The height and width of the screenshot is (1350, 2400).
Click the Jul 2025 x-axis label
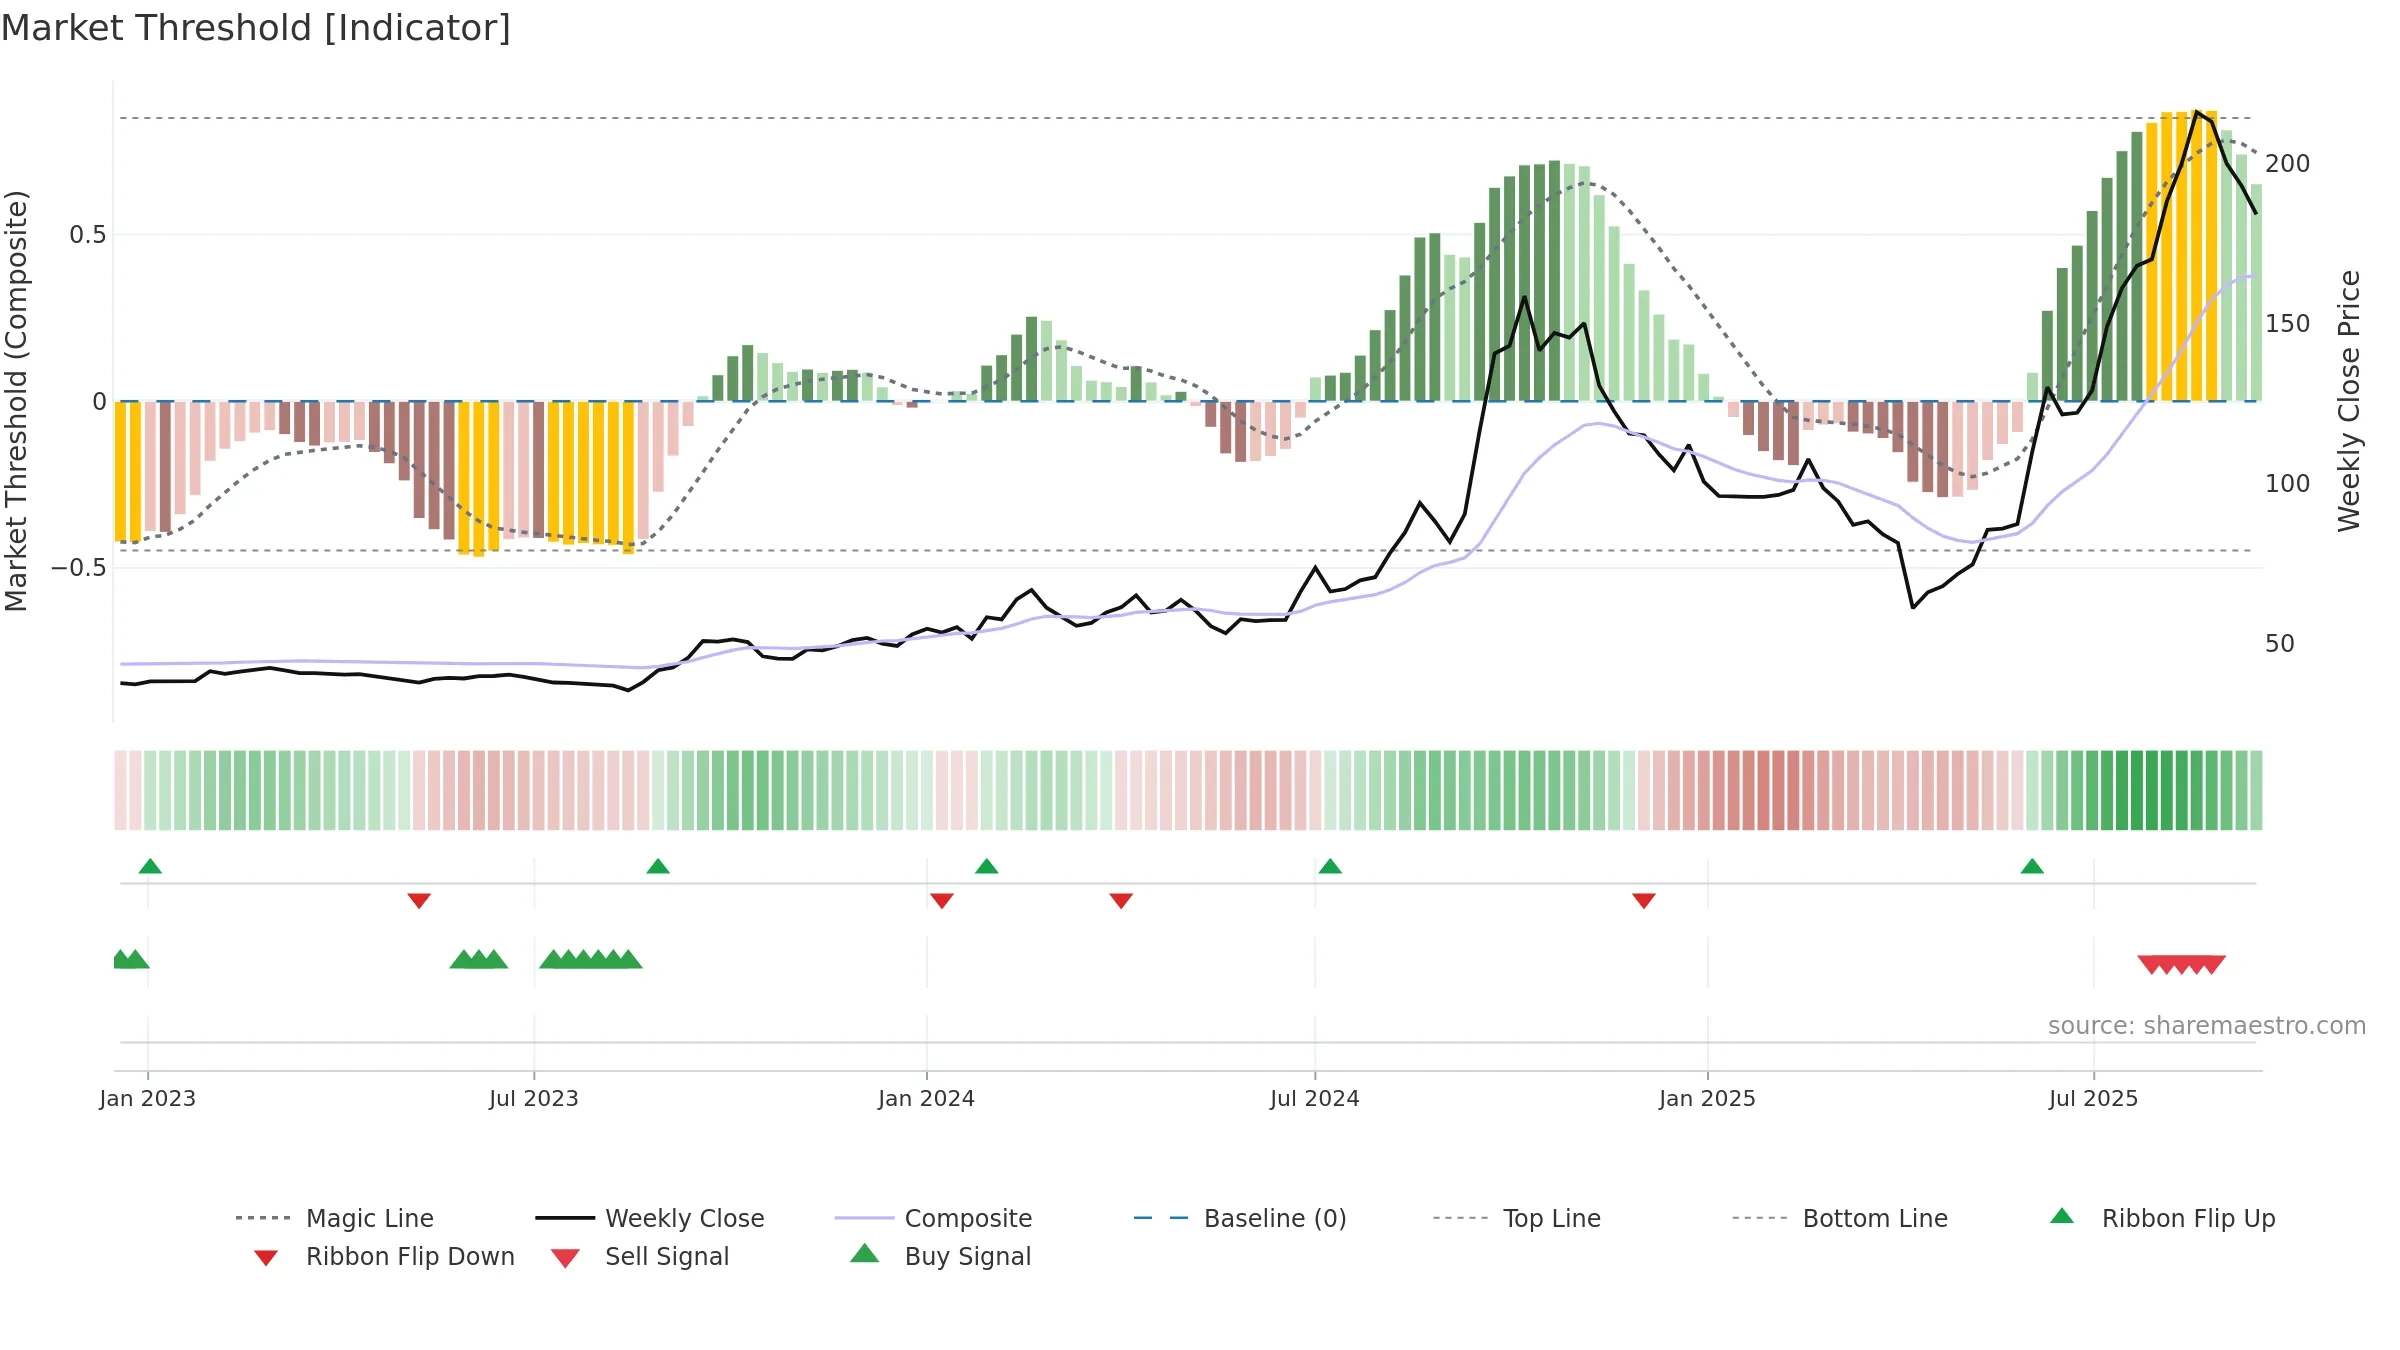coord(2094,1098)
